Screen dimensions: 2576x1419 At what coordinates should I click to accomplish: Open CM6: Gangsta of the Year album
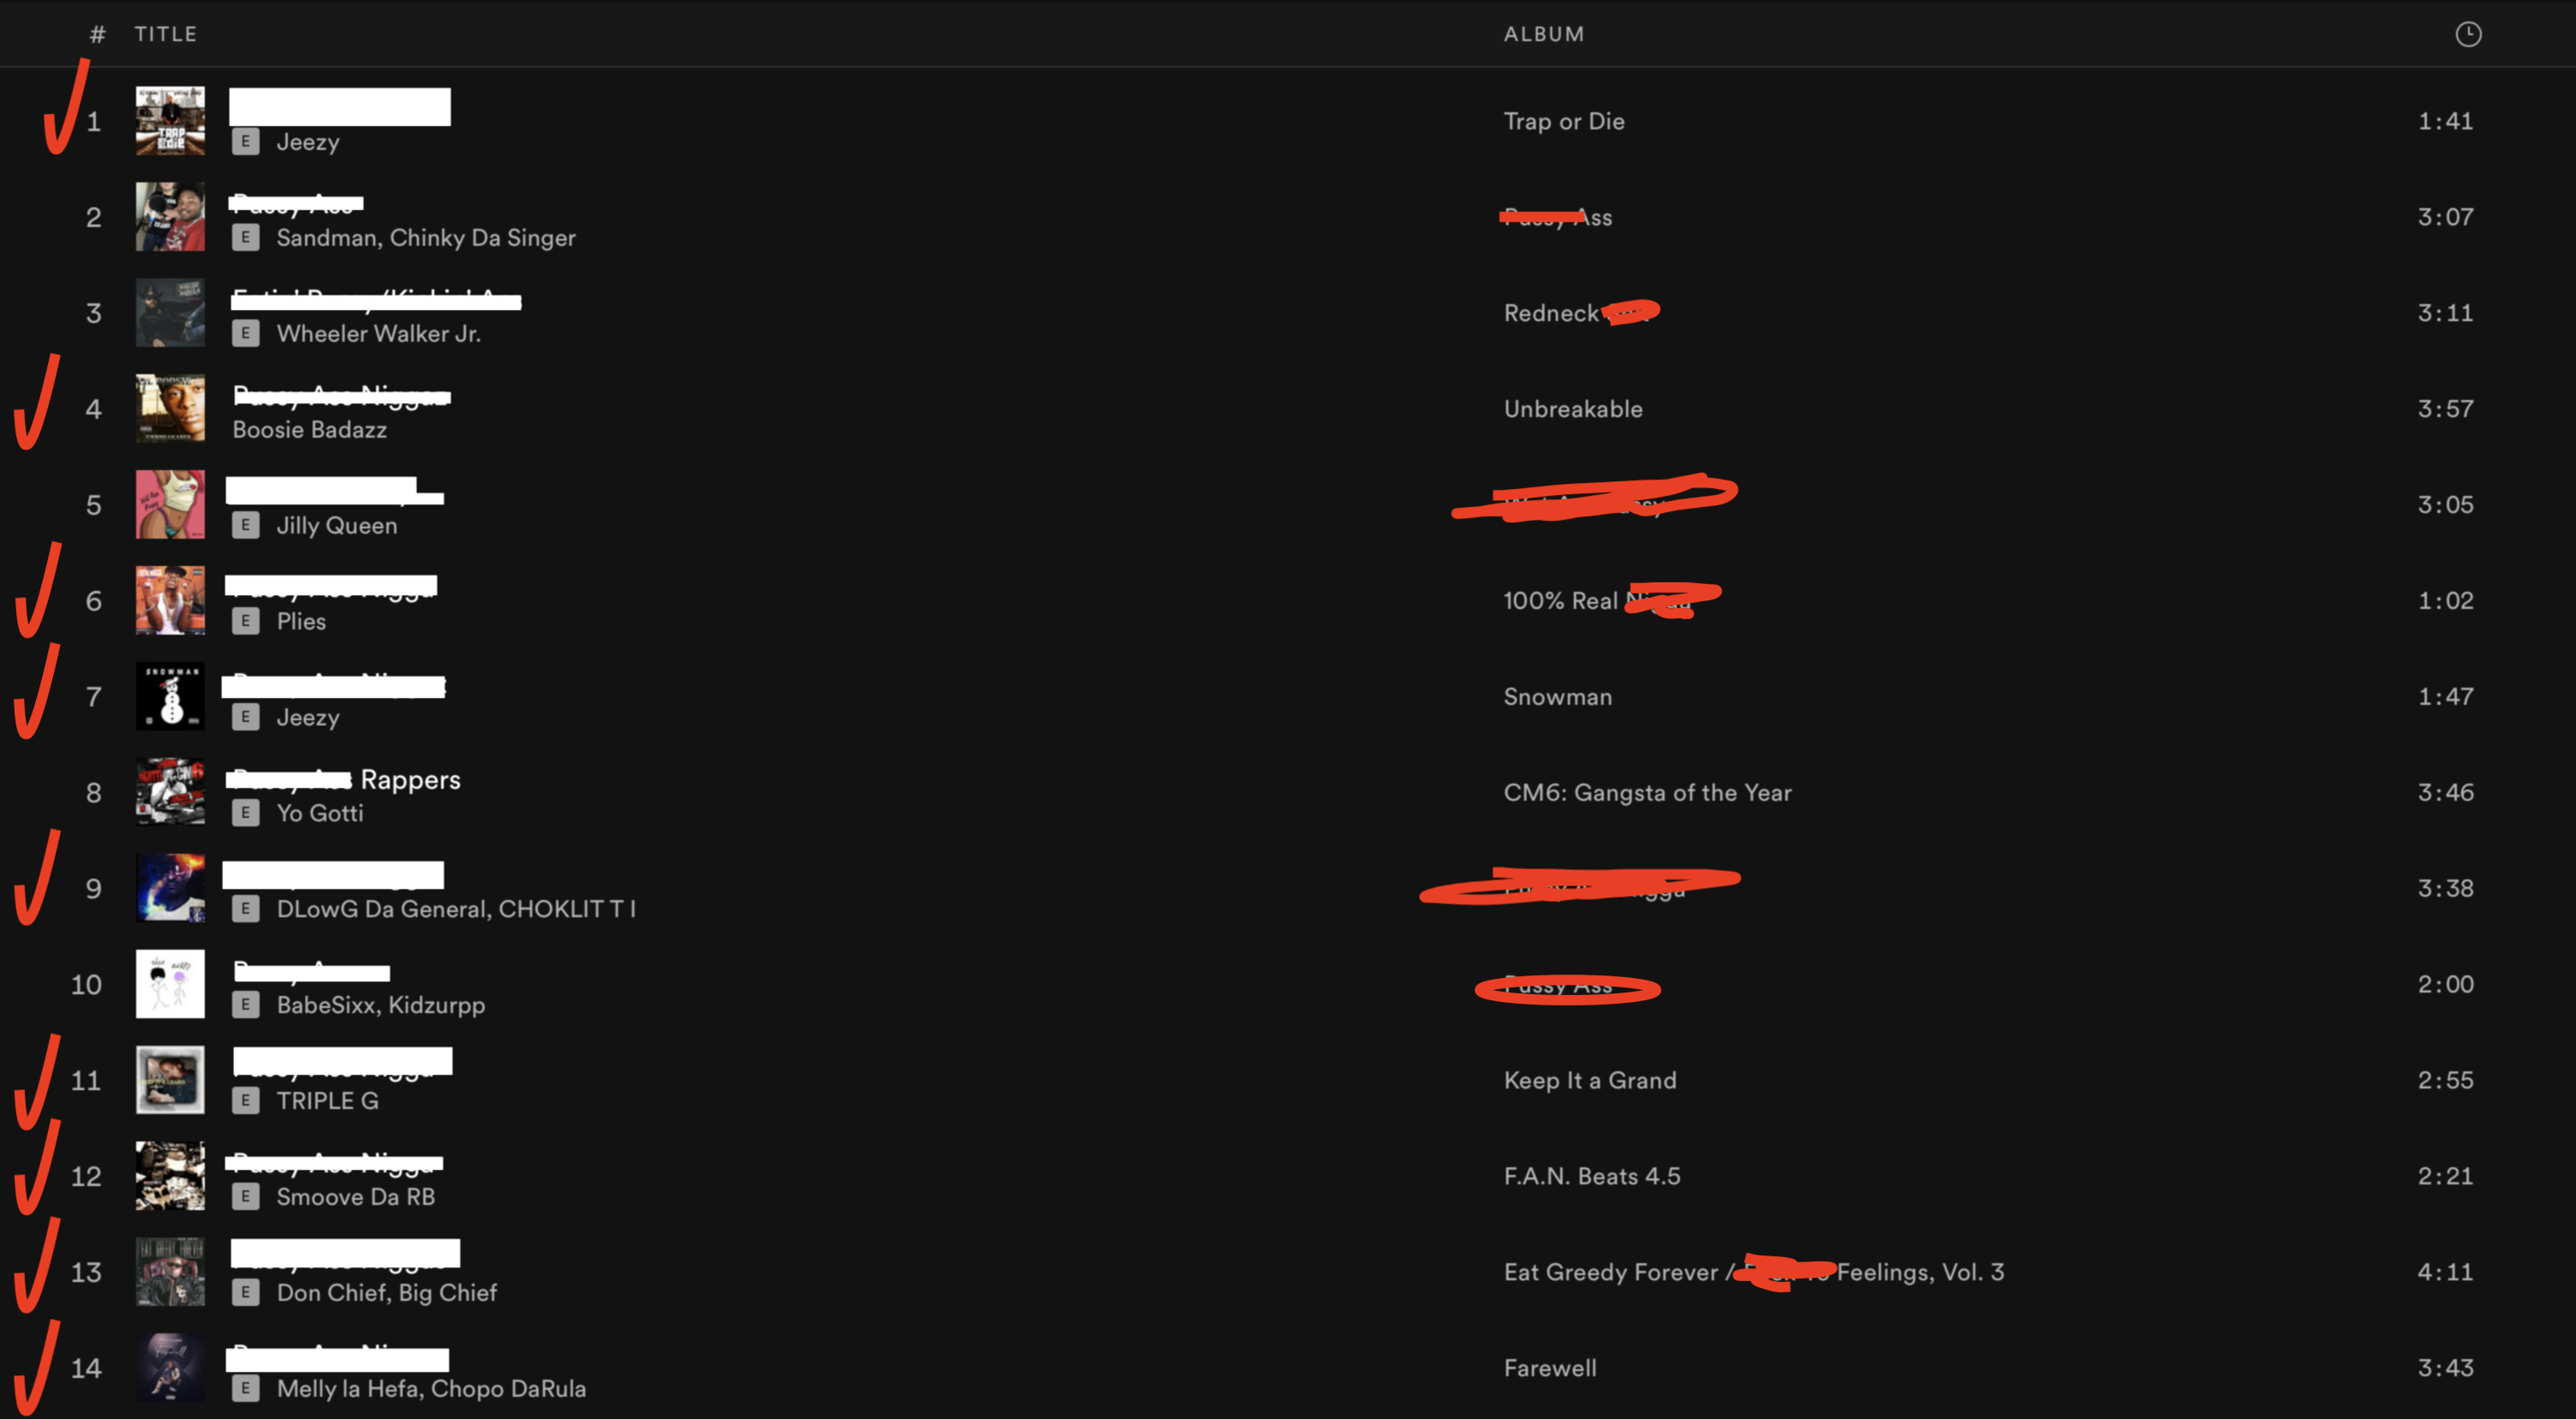click(1647, 793)
